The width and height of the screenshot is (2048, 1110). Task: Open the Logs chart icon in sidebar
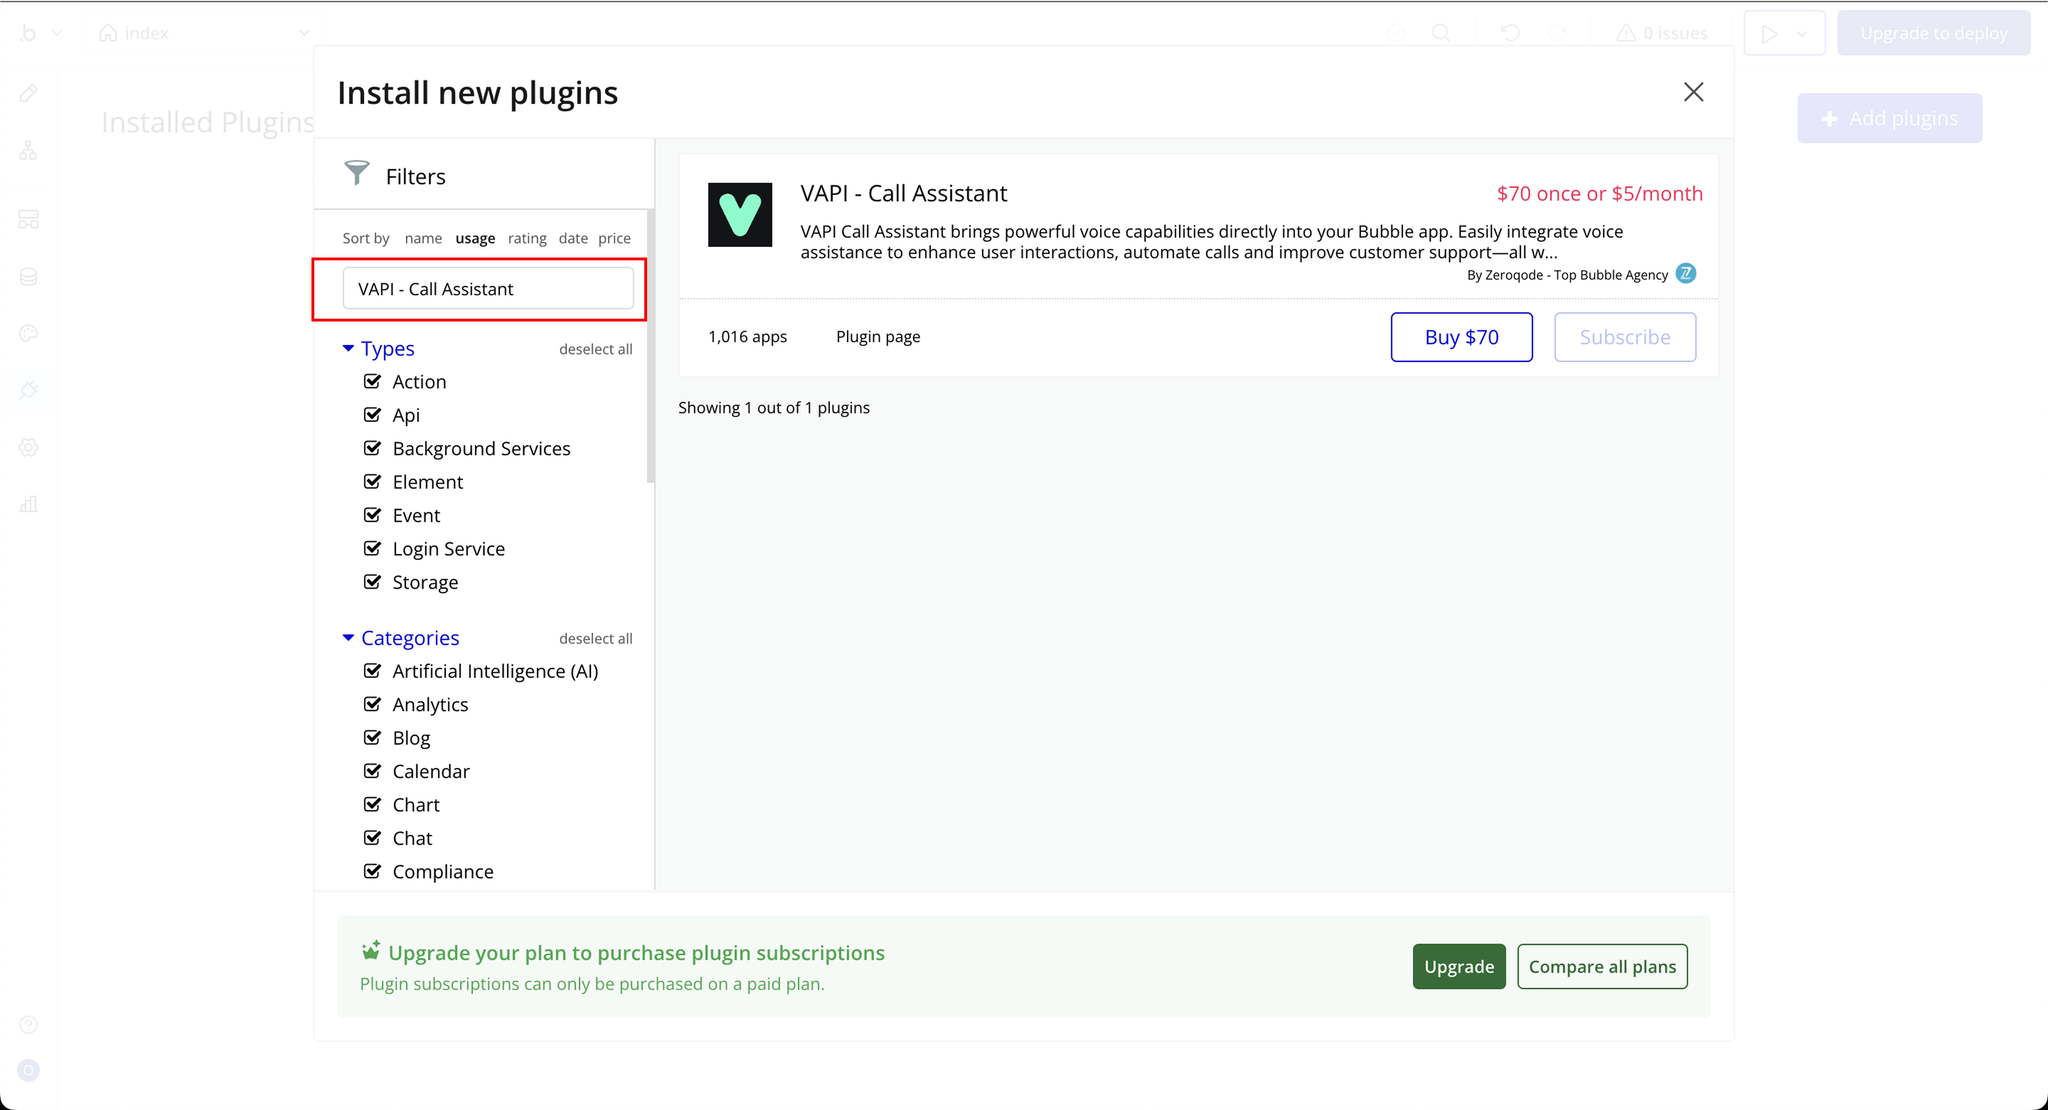[x=29, y=504]
